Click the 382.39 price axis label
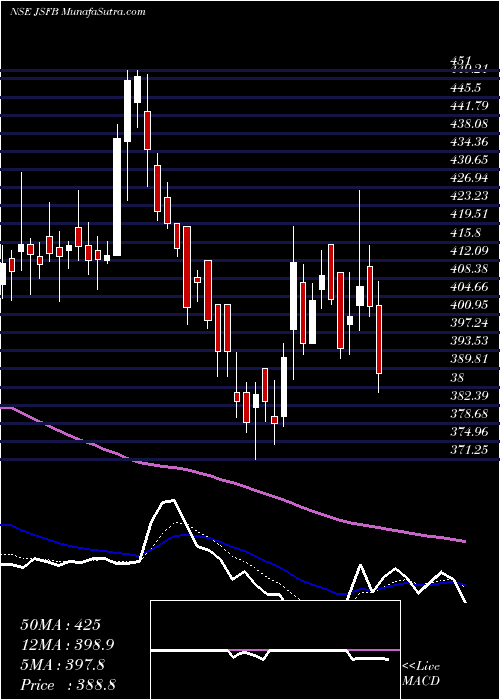The image size is (500, 700). 468,396
